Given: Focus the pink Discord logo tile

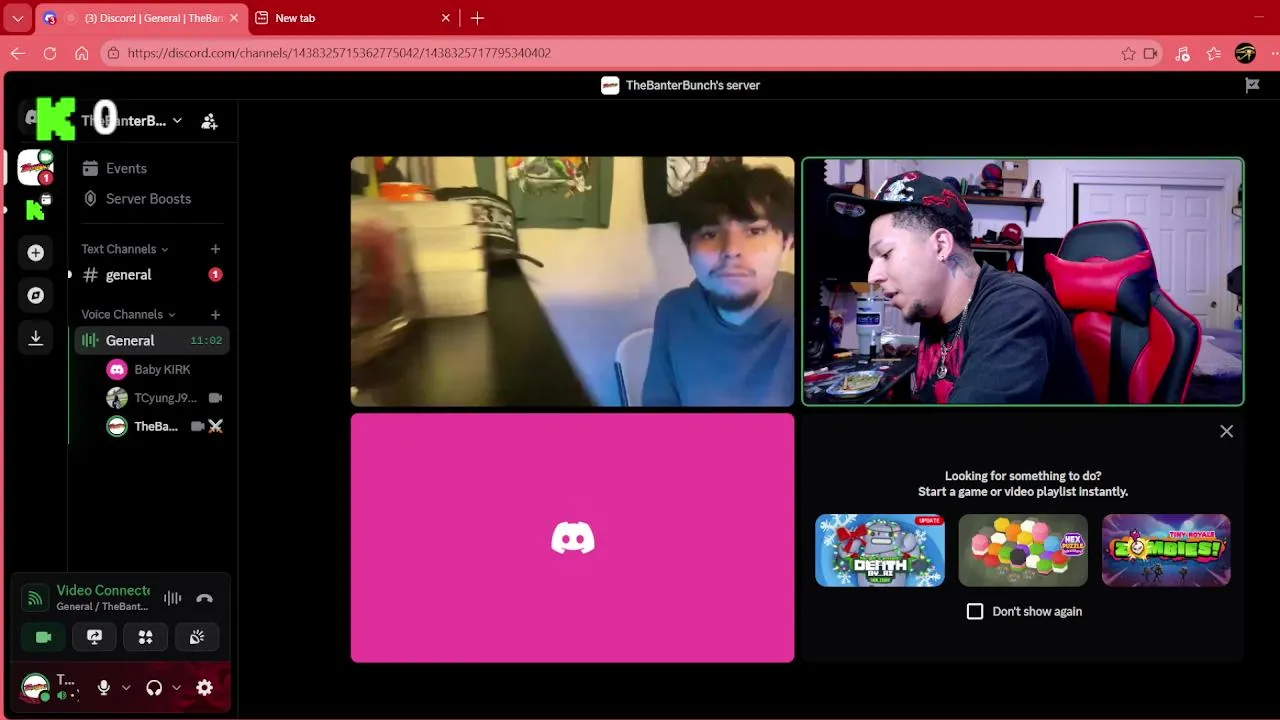Looking at the screenshot, I should (572, 538).
